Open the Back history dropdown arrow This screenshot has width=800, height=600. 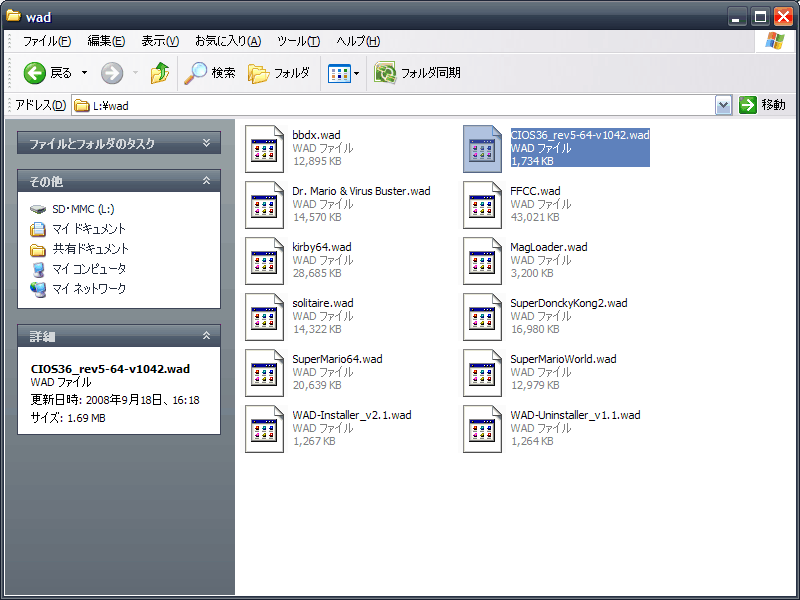click(84, 73)
